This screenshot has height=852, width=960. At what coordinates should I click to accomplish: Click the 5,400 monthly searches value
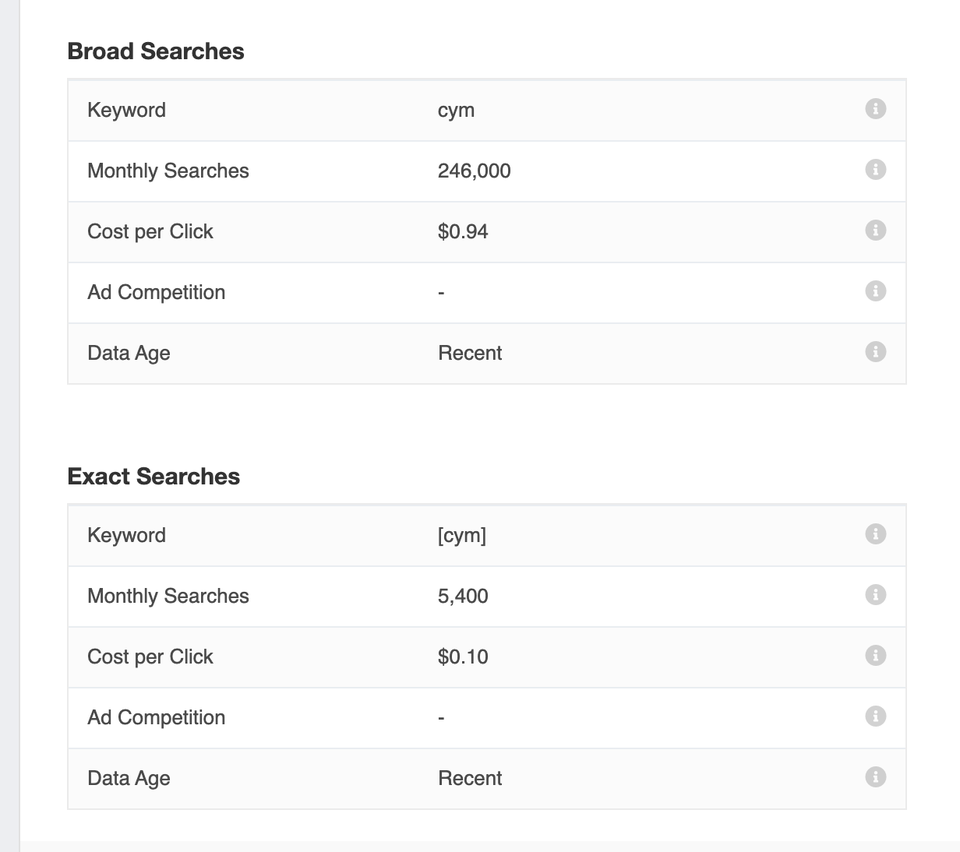463,596
